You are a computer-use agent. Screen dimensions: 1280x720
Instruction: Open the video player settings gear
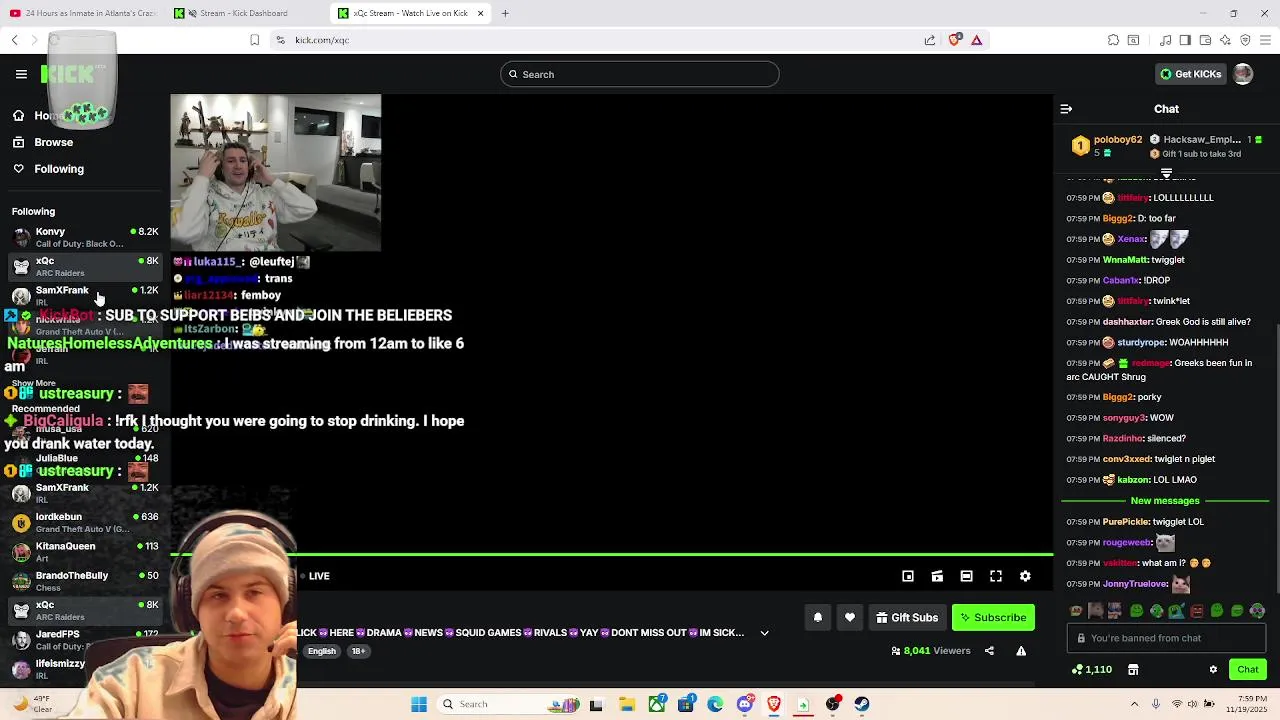tap(1025, 576)
